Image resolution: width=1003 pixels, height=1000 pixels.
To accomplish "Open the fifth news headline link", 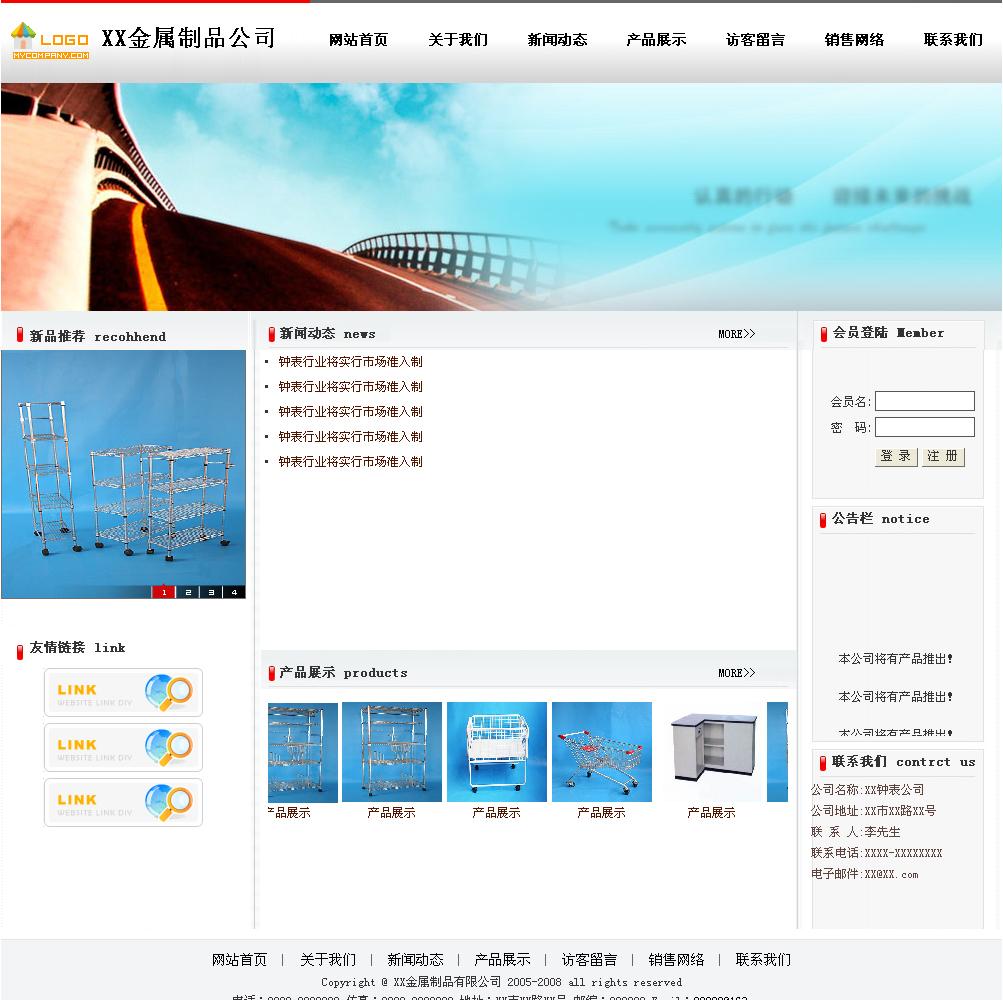I will 350,461.
